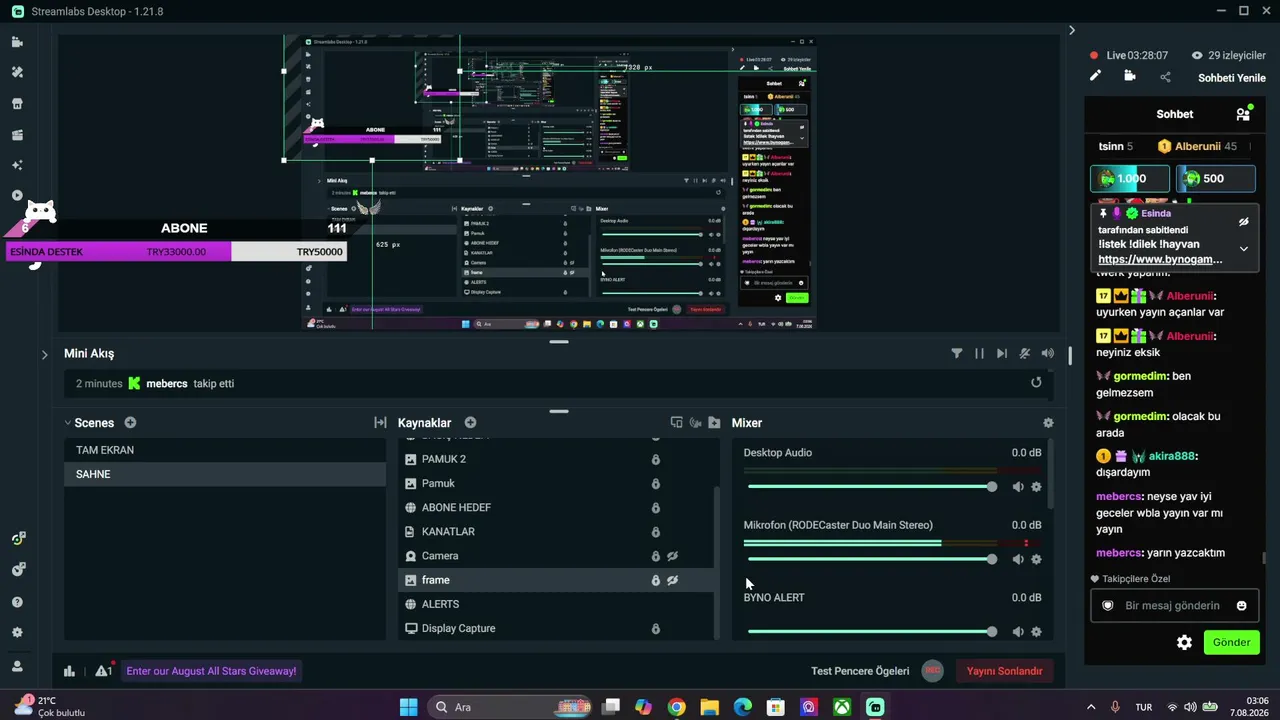Open BYNO ALERT source settings gear
Viewport: 1280px width, 720px height.
1036,632
